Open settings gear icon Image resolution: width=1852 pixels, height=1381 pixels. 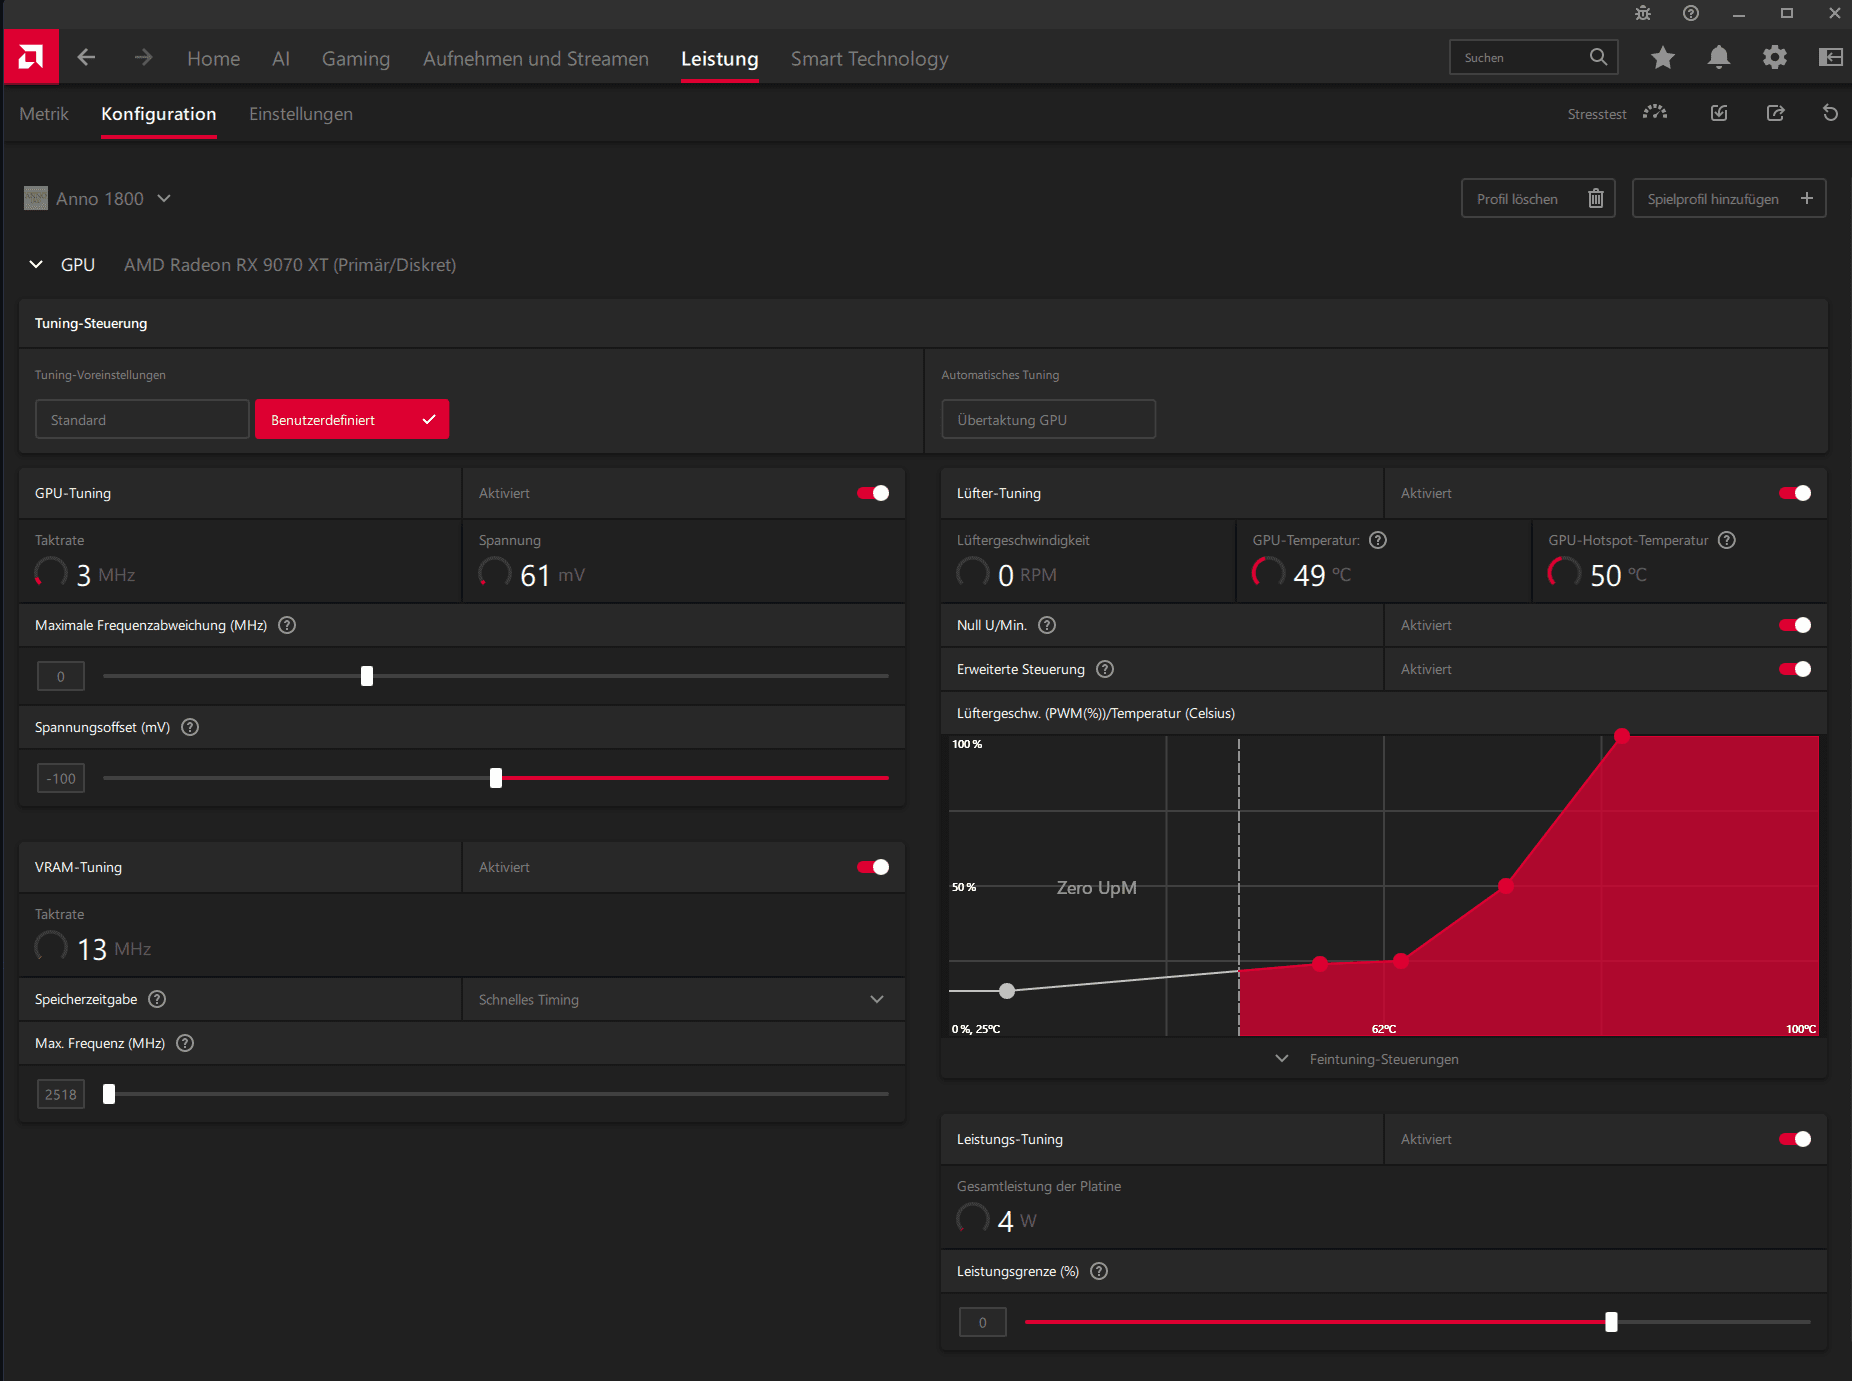1775,57
